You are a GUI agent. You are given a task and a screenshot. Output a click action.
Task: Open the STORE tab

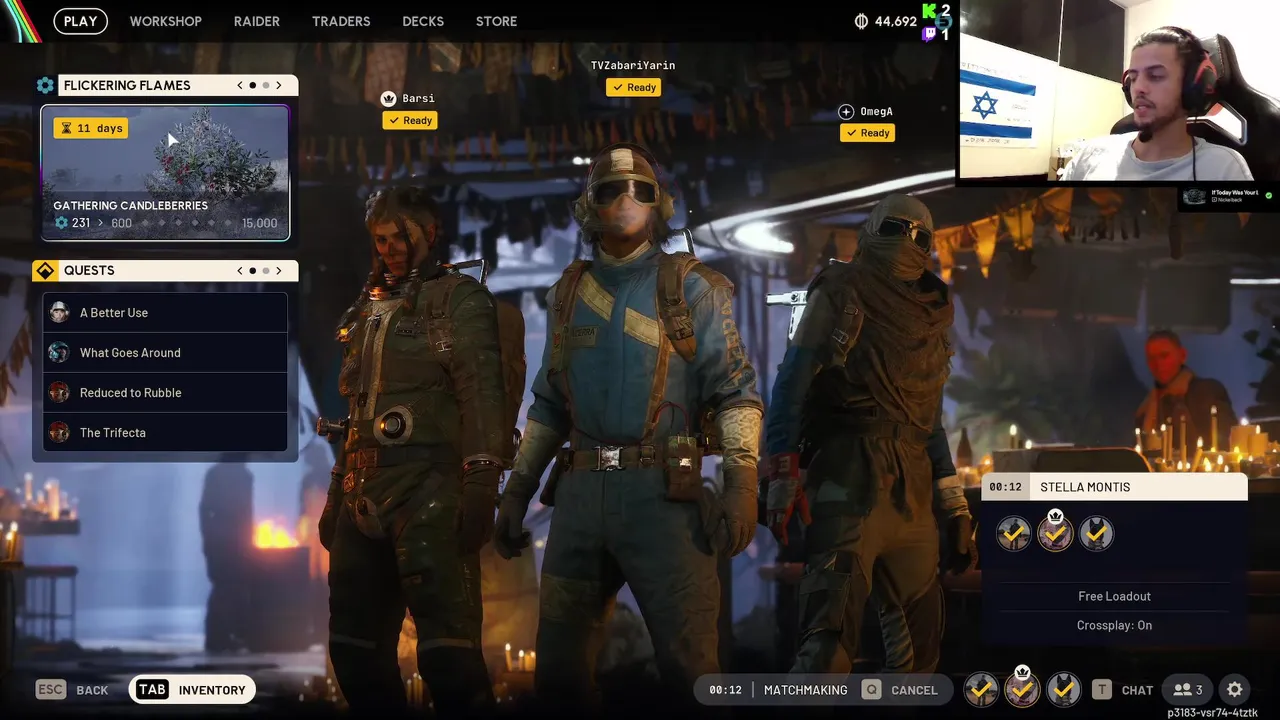pyautogui.click(x=497, y=21)
